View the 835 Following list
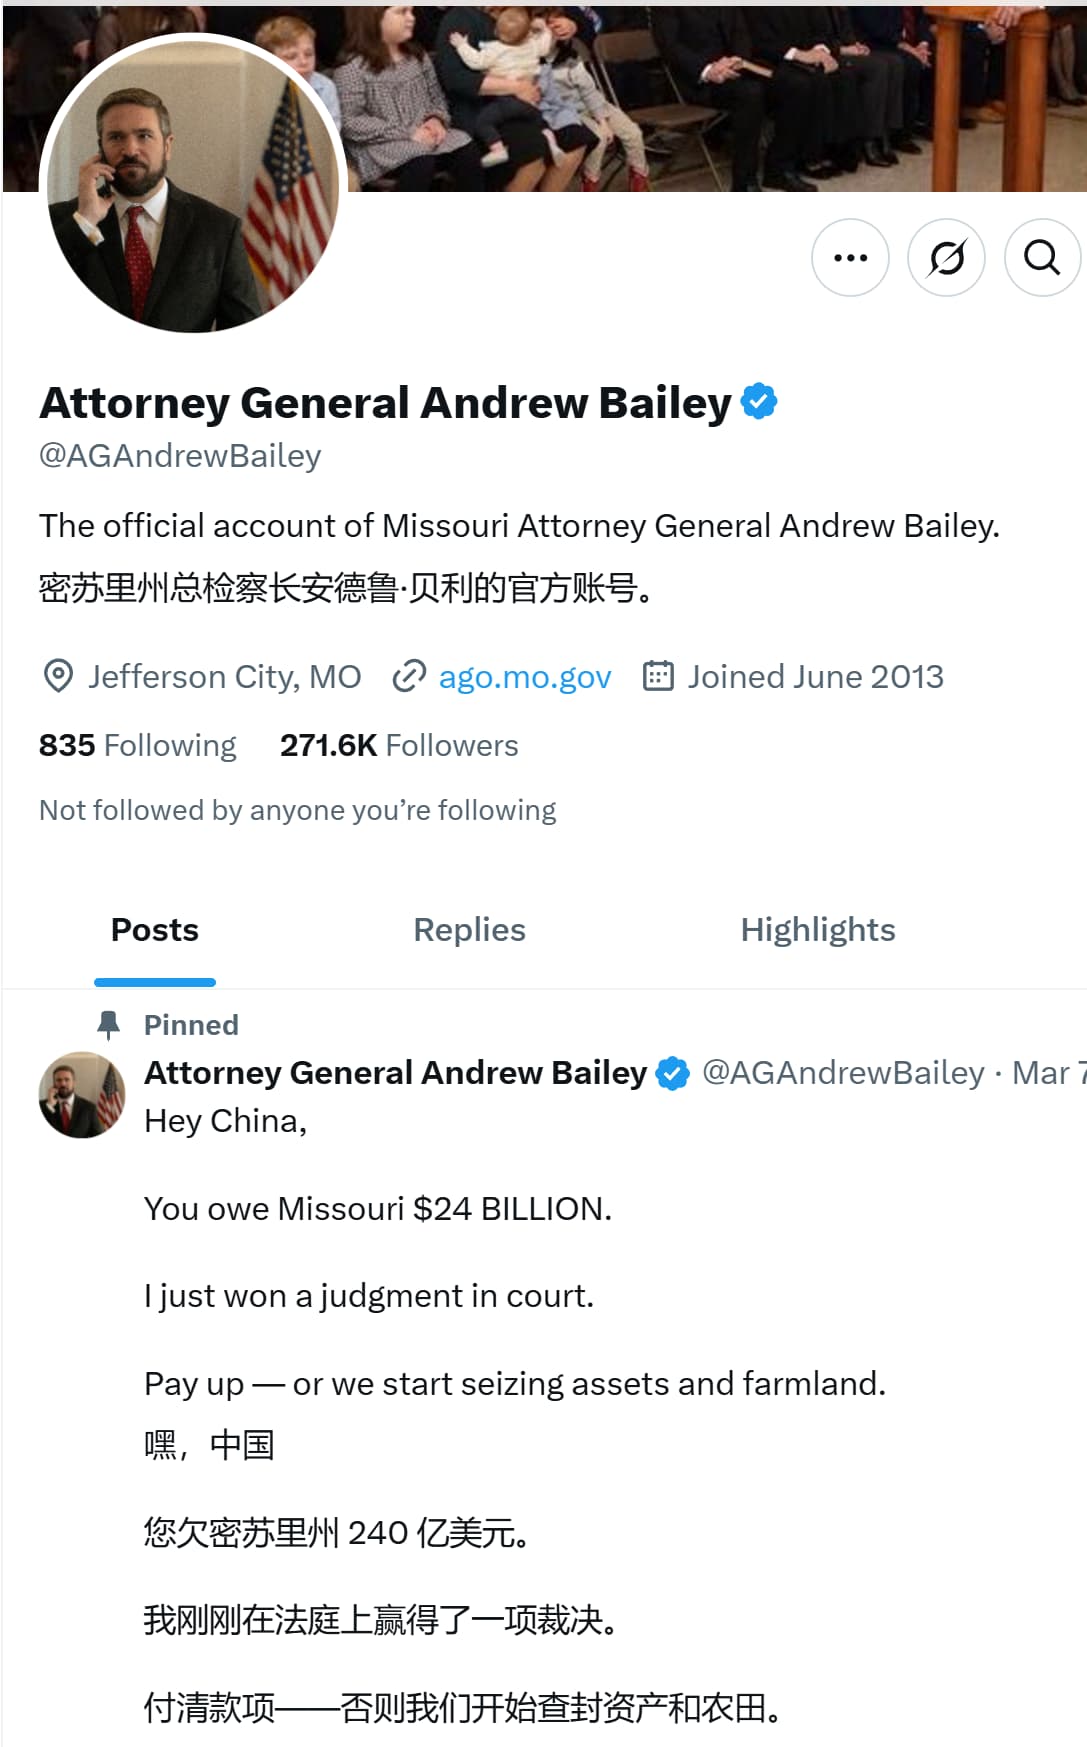The width and height of the screenshot is (1087, 1747). tap(138, 746)
